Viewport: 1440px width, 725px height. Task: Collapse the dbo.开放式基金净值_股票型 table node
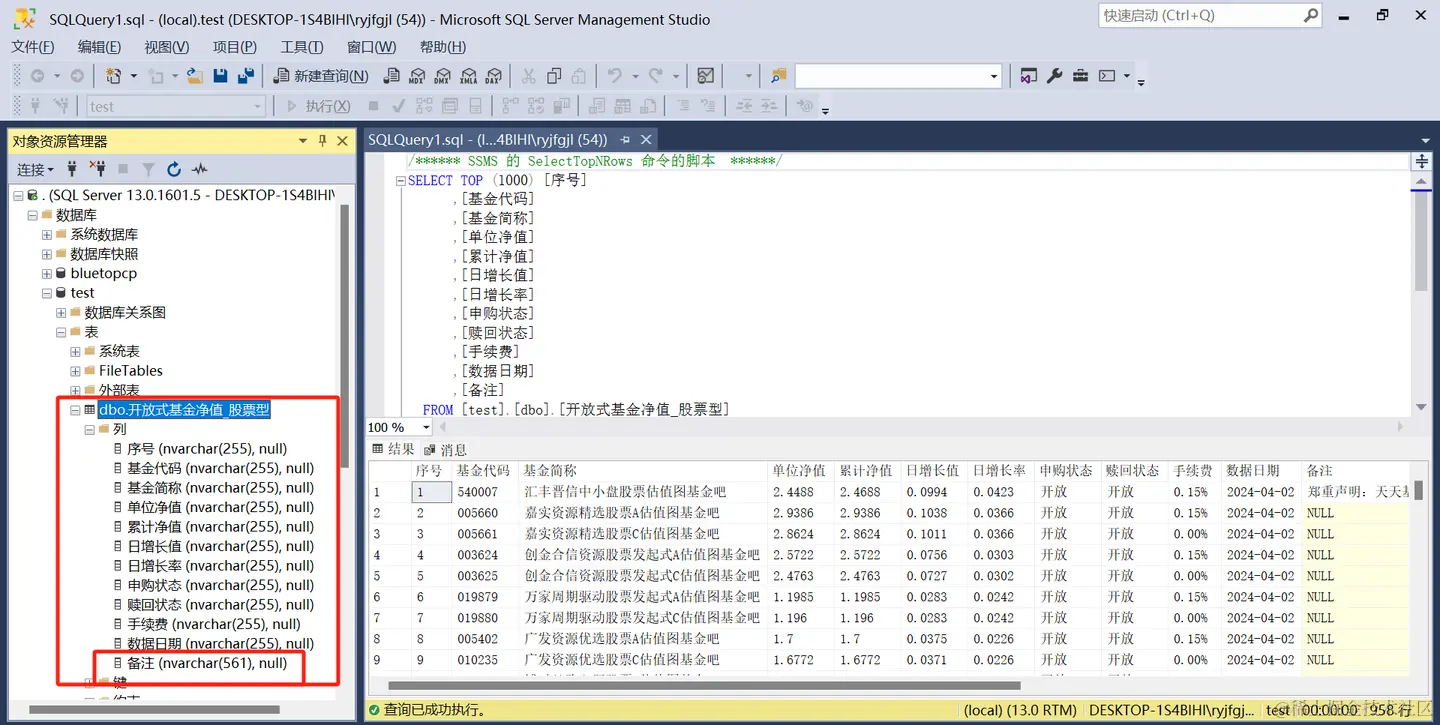pos(75,410)
